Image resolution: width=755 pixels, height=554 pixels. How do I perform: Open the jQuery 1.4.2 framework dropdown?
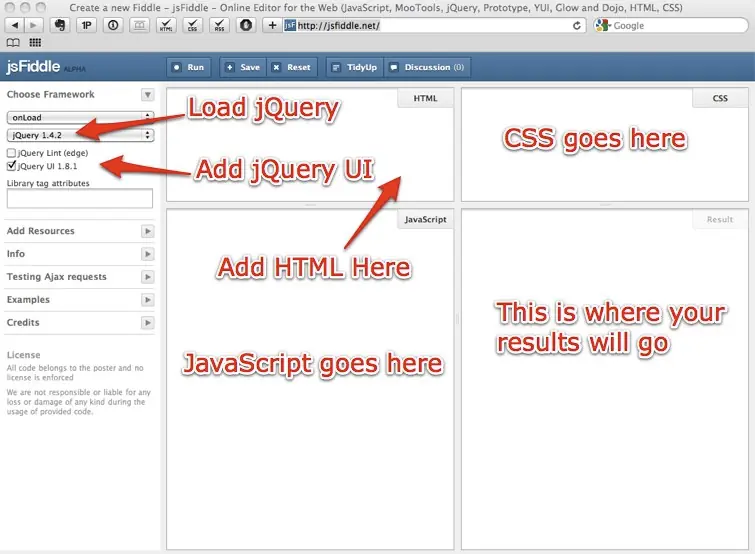pyautogui.click(x=80, y=135)
